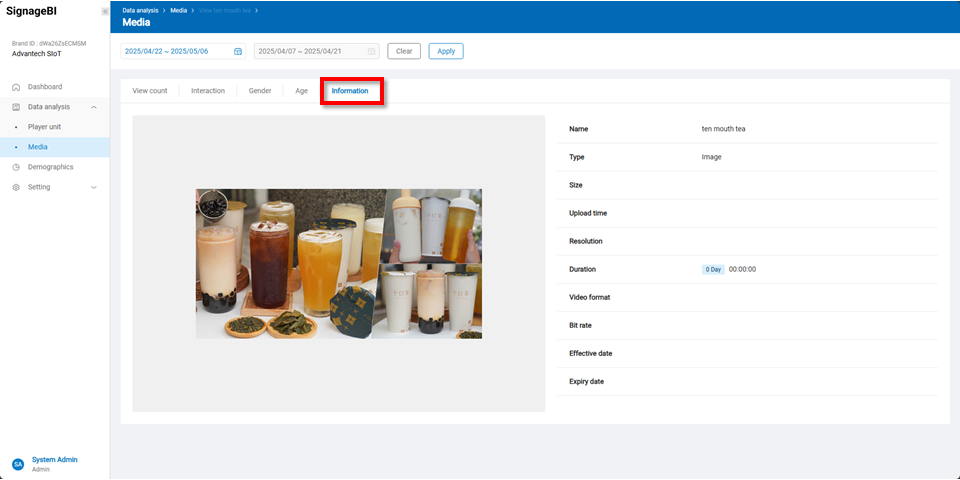Open the Player unit submenu item
This screenshot has width=960, height=480.
(44, 127)
